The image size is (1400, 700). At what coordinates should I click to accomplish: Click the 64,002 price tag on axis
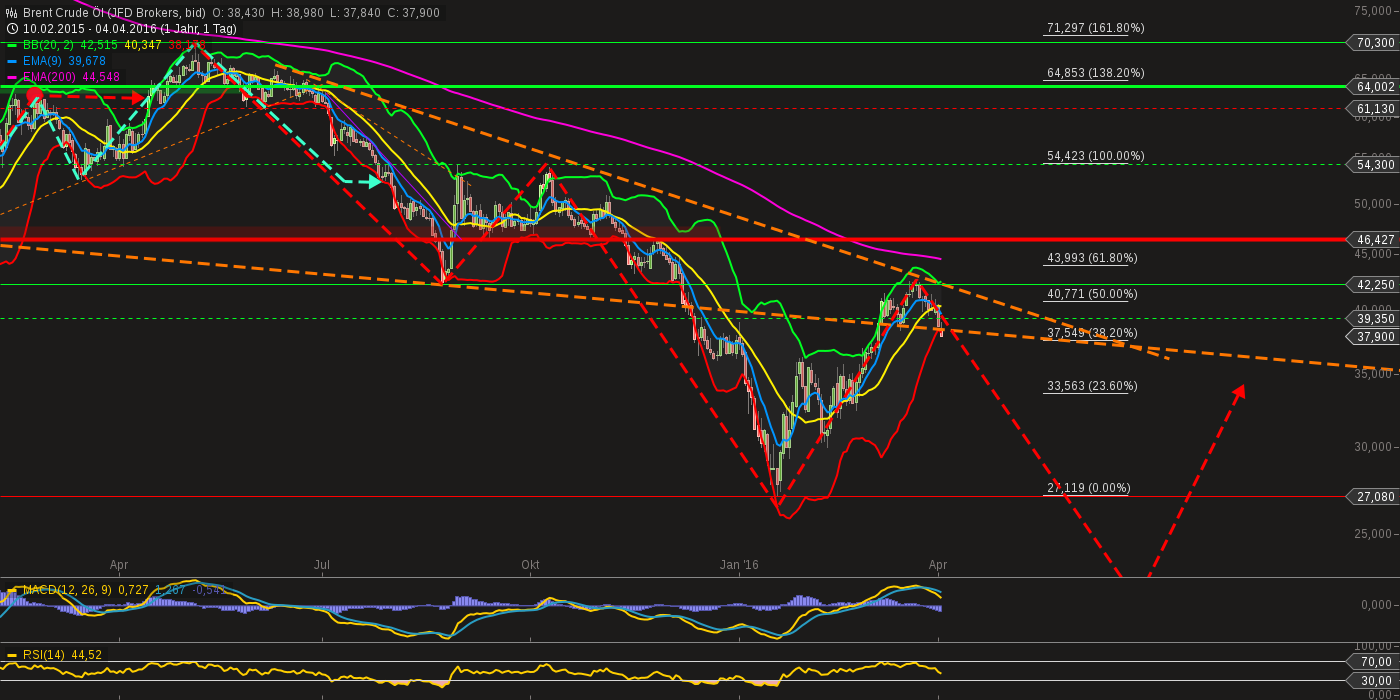click(x=1373, y=87)
